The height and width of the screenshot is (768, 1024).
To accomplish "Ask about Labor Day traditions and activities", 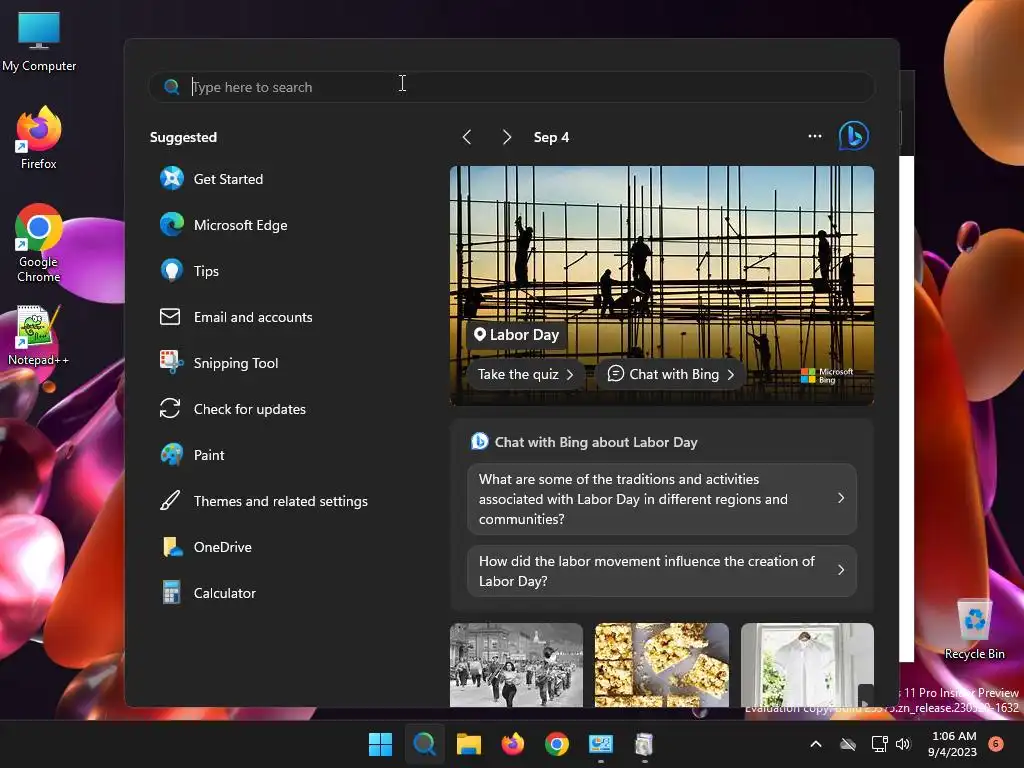I will [x=662, y=499].
